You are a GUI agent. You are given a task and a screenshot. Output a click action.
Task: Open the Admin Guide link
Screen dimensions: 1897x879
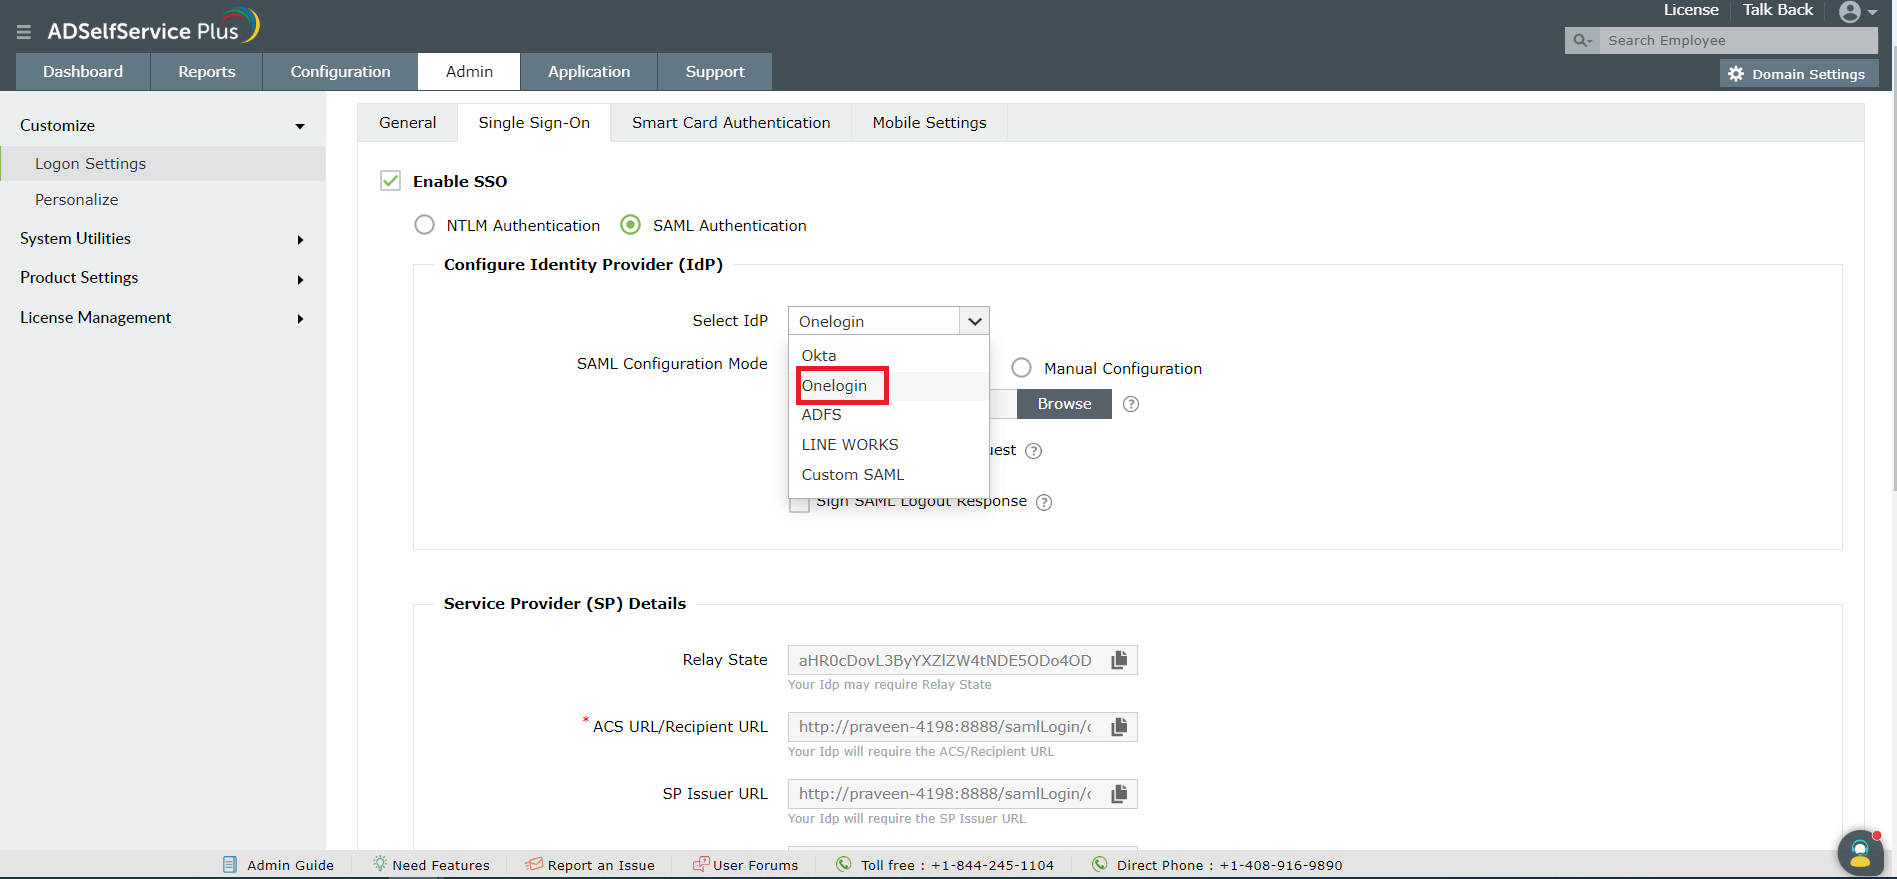pos(290,865)
